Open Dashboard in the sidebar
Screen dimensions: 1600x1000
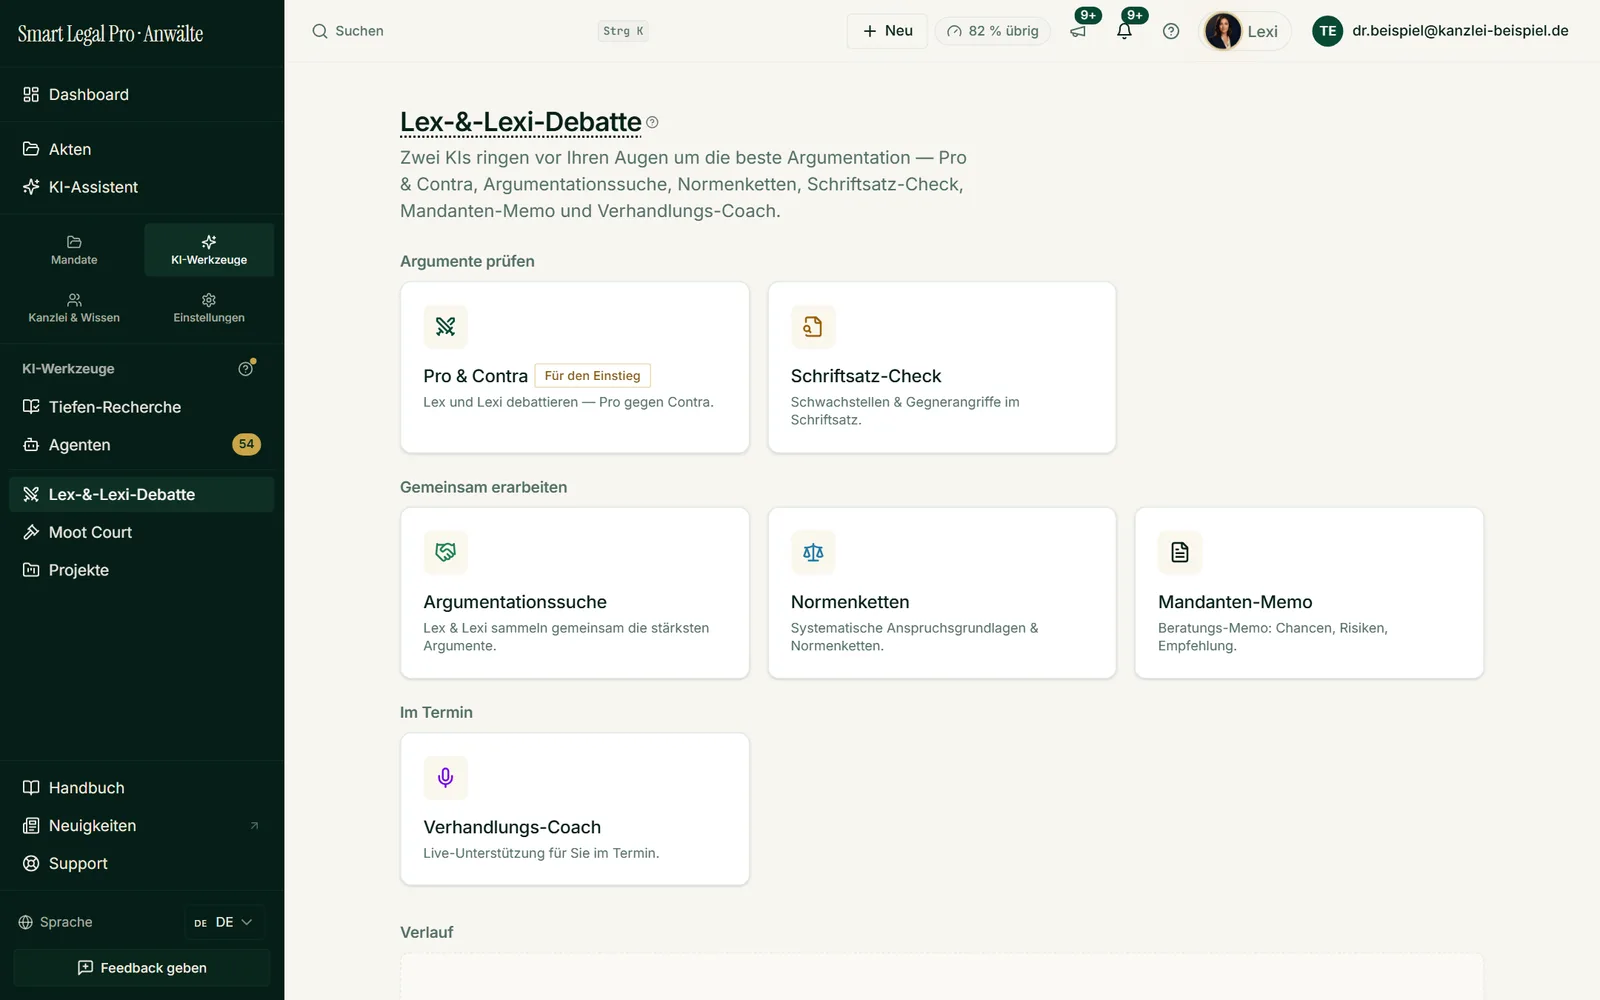142,95
